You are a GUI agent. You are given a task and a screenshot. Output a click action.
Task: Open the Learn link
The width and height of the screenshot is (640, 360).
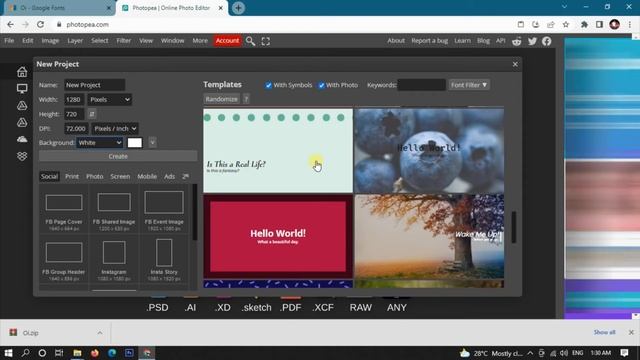click(x=462, y=41)
